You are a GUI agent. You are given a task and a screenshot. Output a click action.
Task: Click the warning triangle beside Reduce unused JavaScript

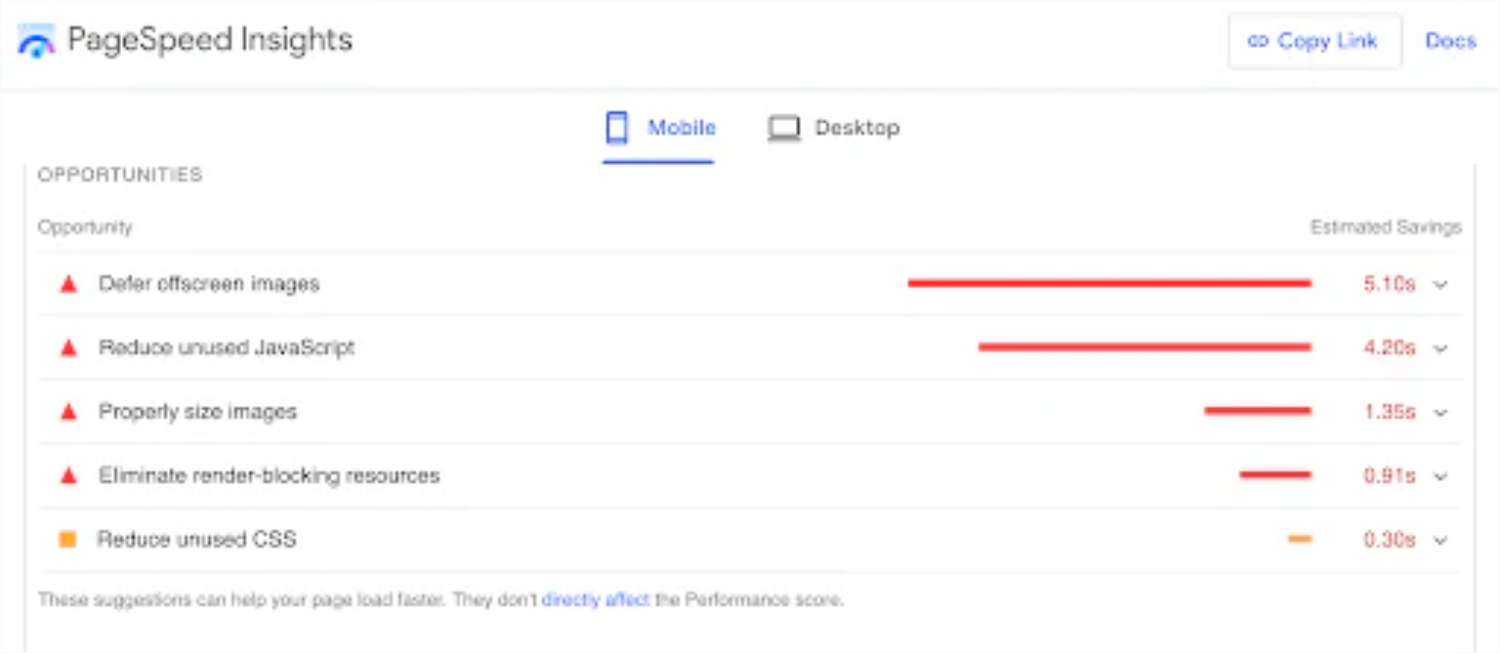(67, 347)
